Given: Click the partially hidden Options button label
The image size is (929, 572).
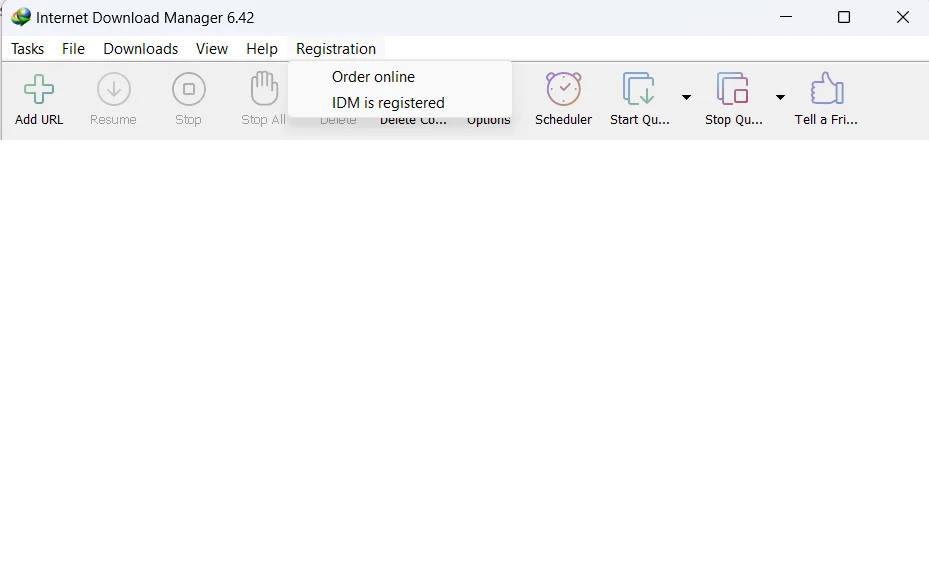Looking at the screenshot, I should click(x=489, y=121).
